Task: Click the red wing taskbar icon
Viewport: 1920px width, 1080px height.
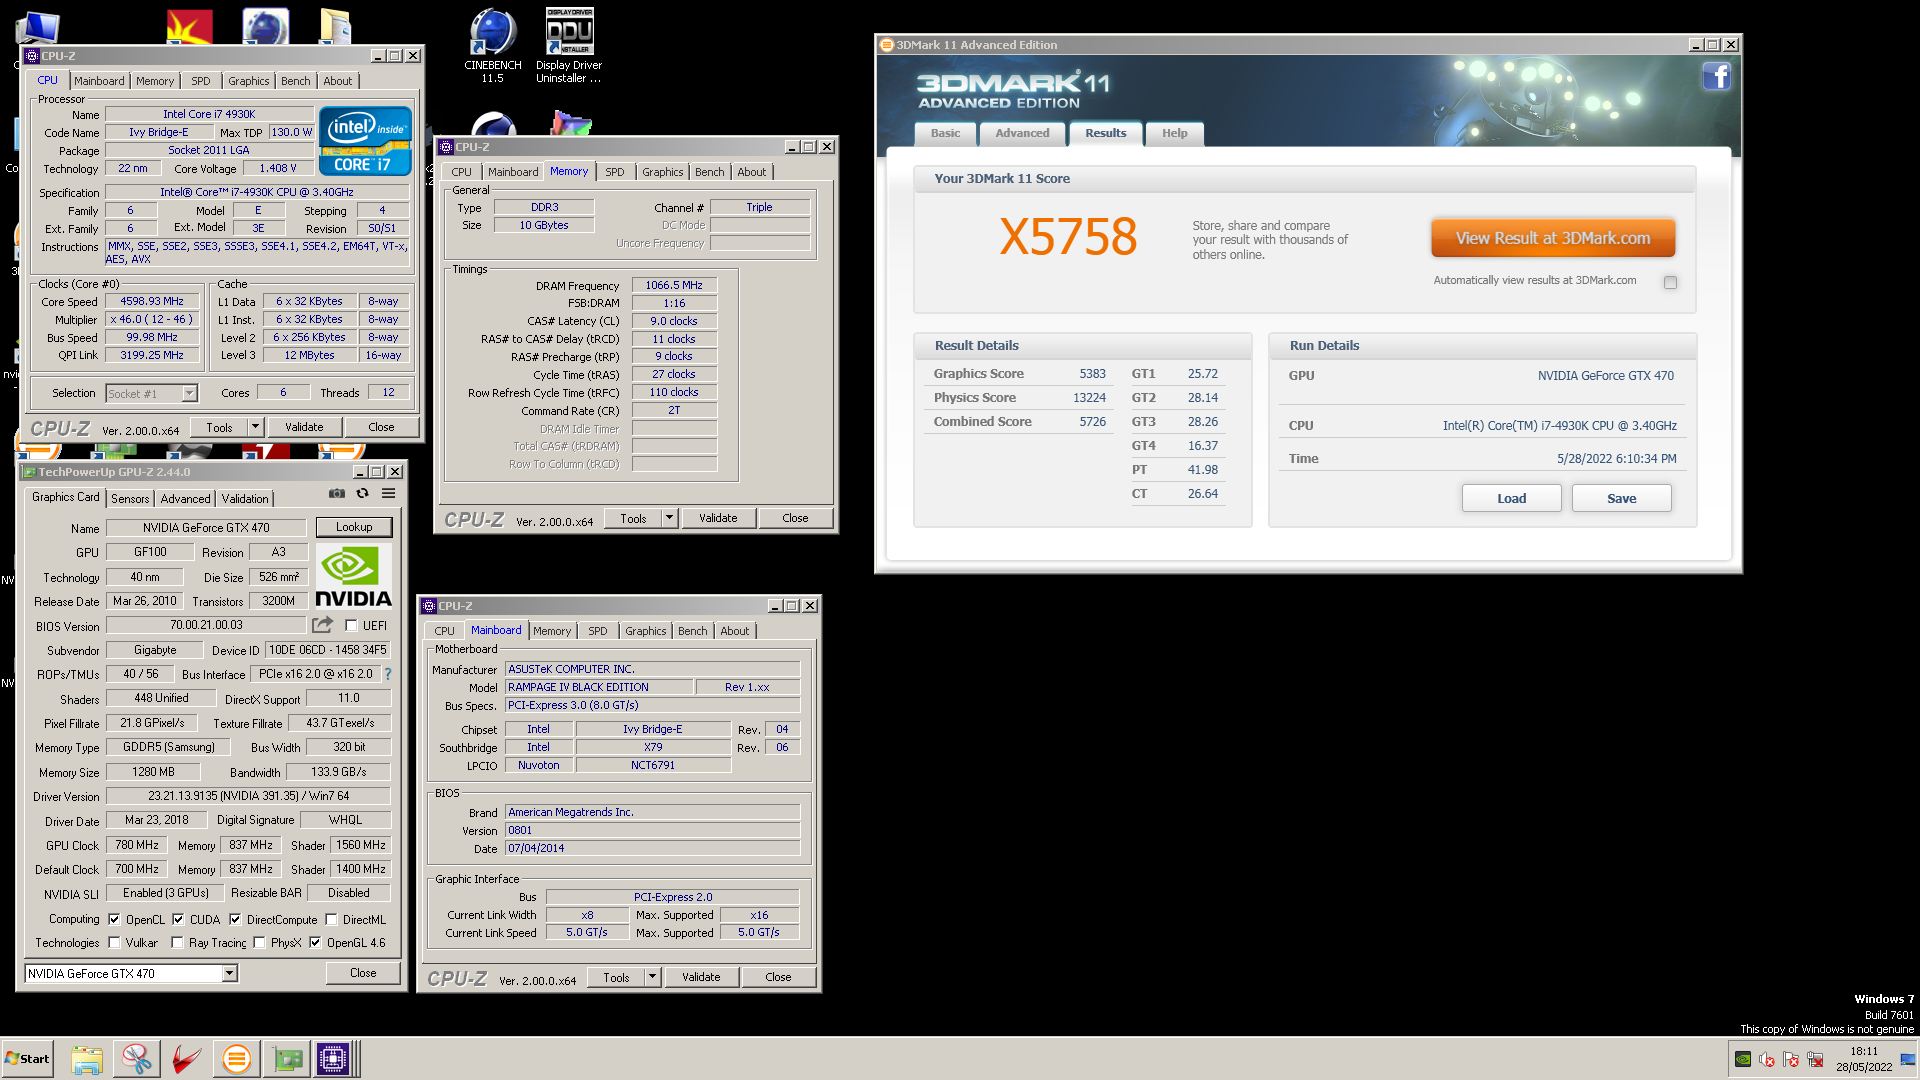Action: point(187,1059)
